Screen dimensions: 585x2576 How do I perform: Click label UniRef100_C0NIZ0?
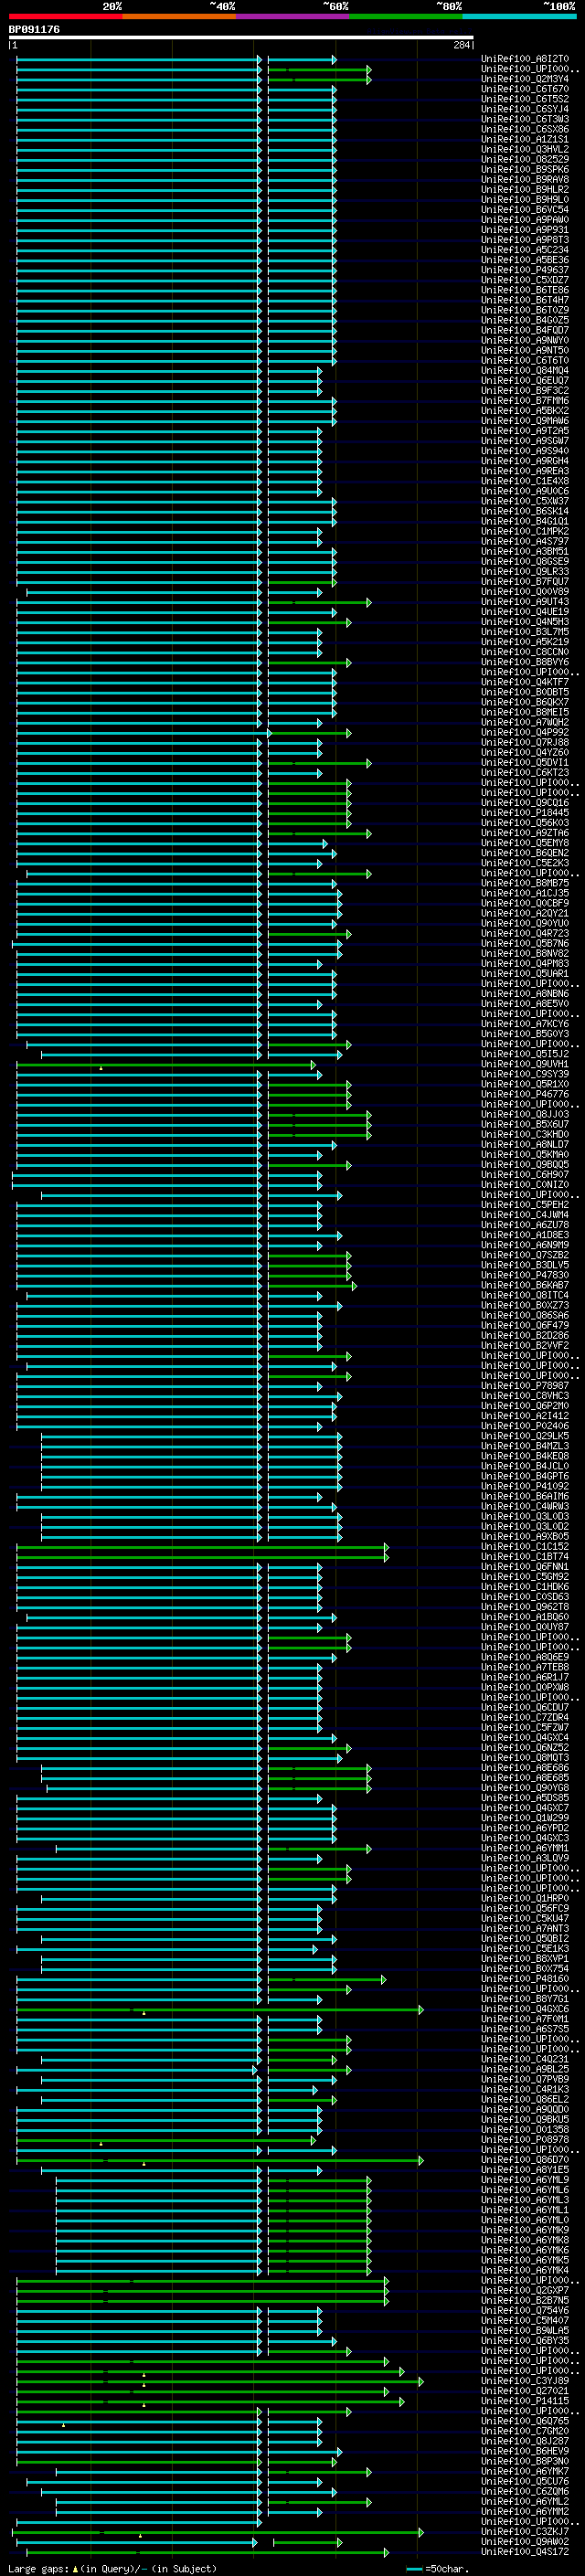pos(525,1185)
